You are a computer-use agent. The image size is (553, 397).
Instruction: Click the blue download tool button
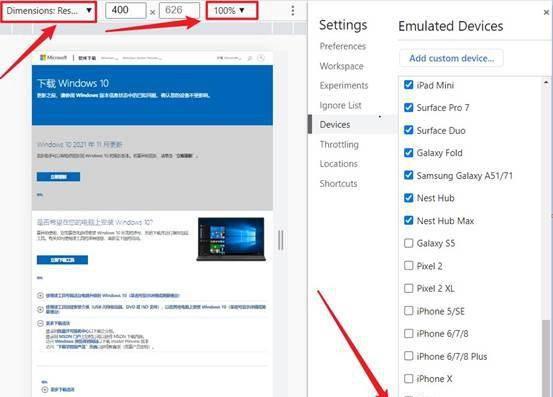pyautogui.click(x=62, y=260)
